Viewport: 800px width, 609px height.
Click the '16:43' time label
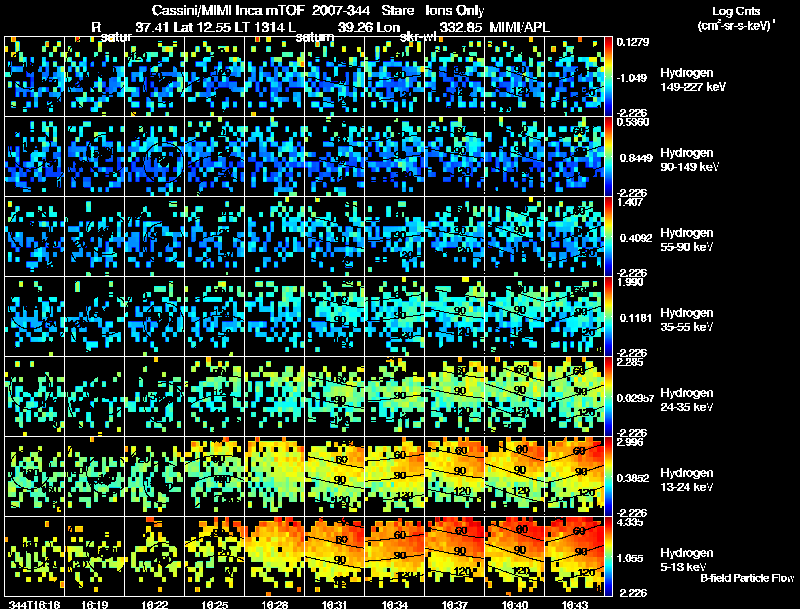tap(574, 605)
